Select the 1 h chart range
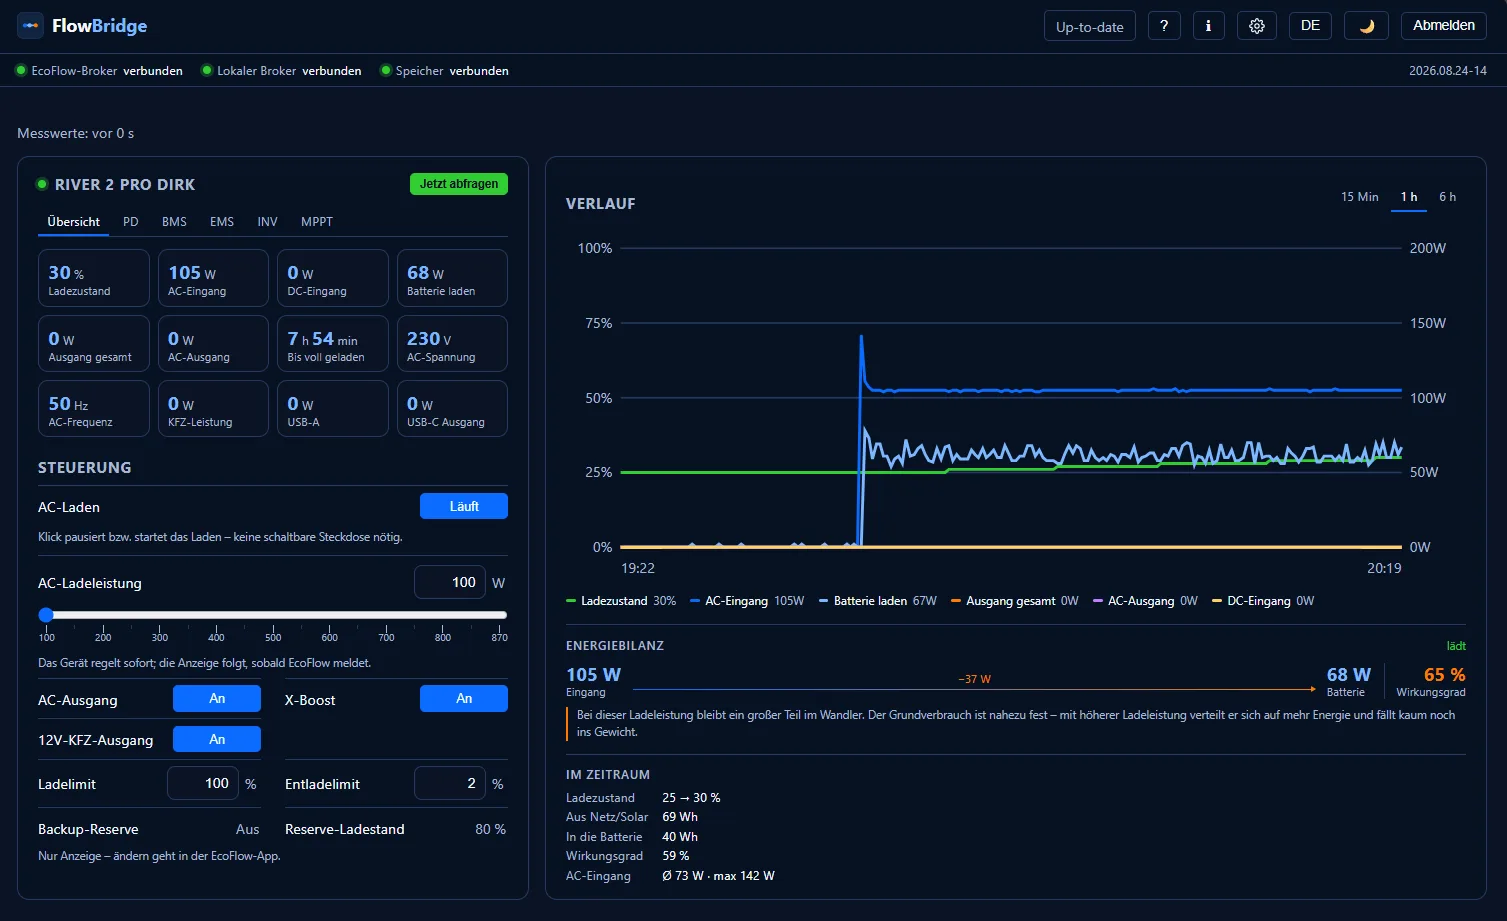The height and width of the screenshot is (921, 1507). click(1409, 197)
